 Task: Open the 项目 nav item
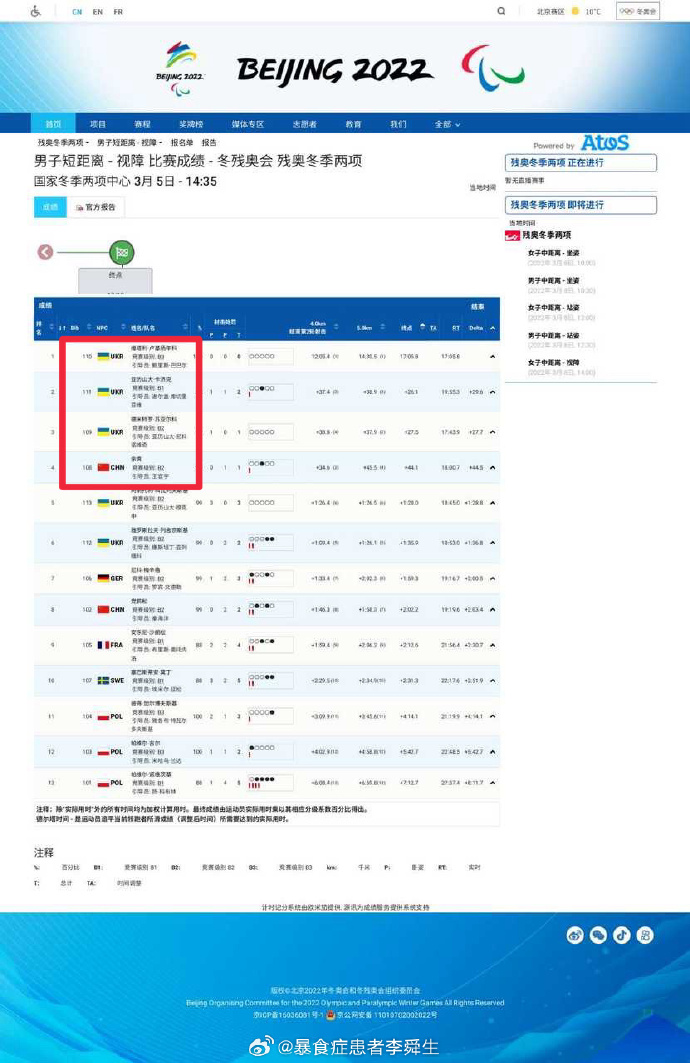98,124
